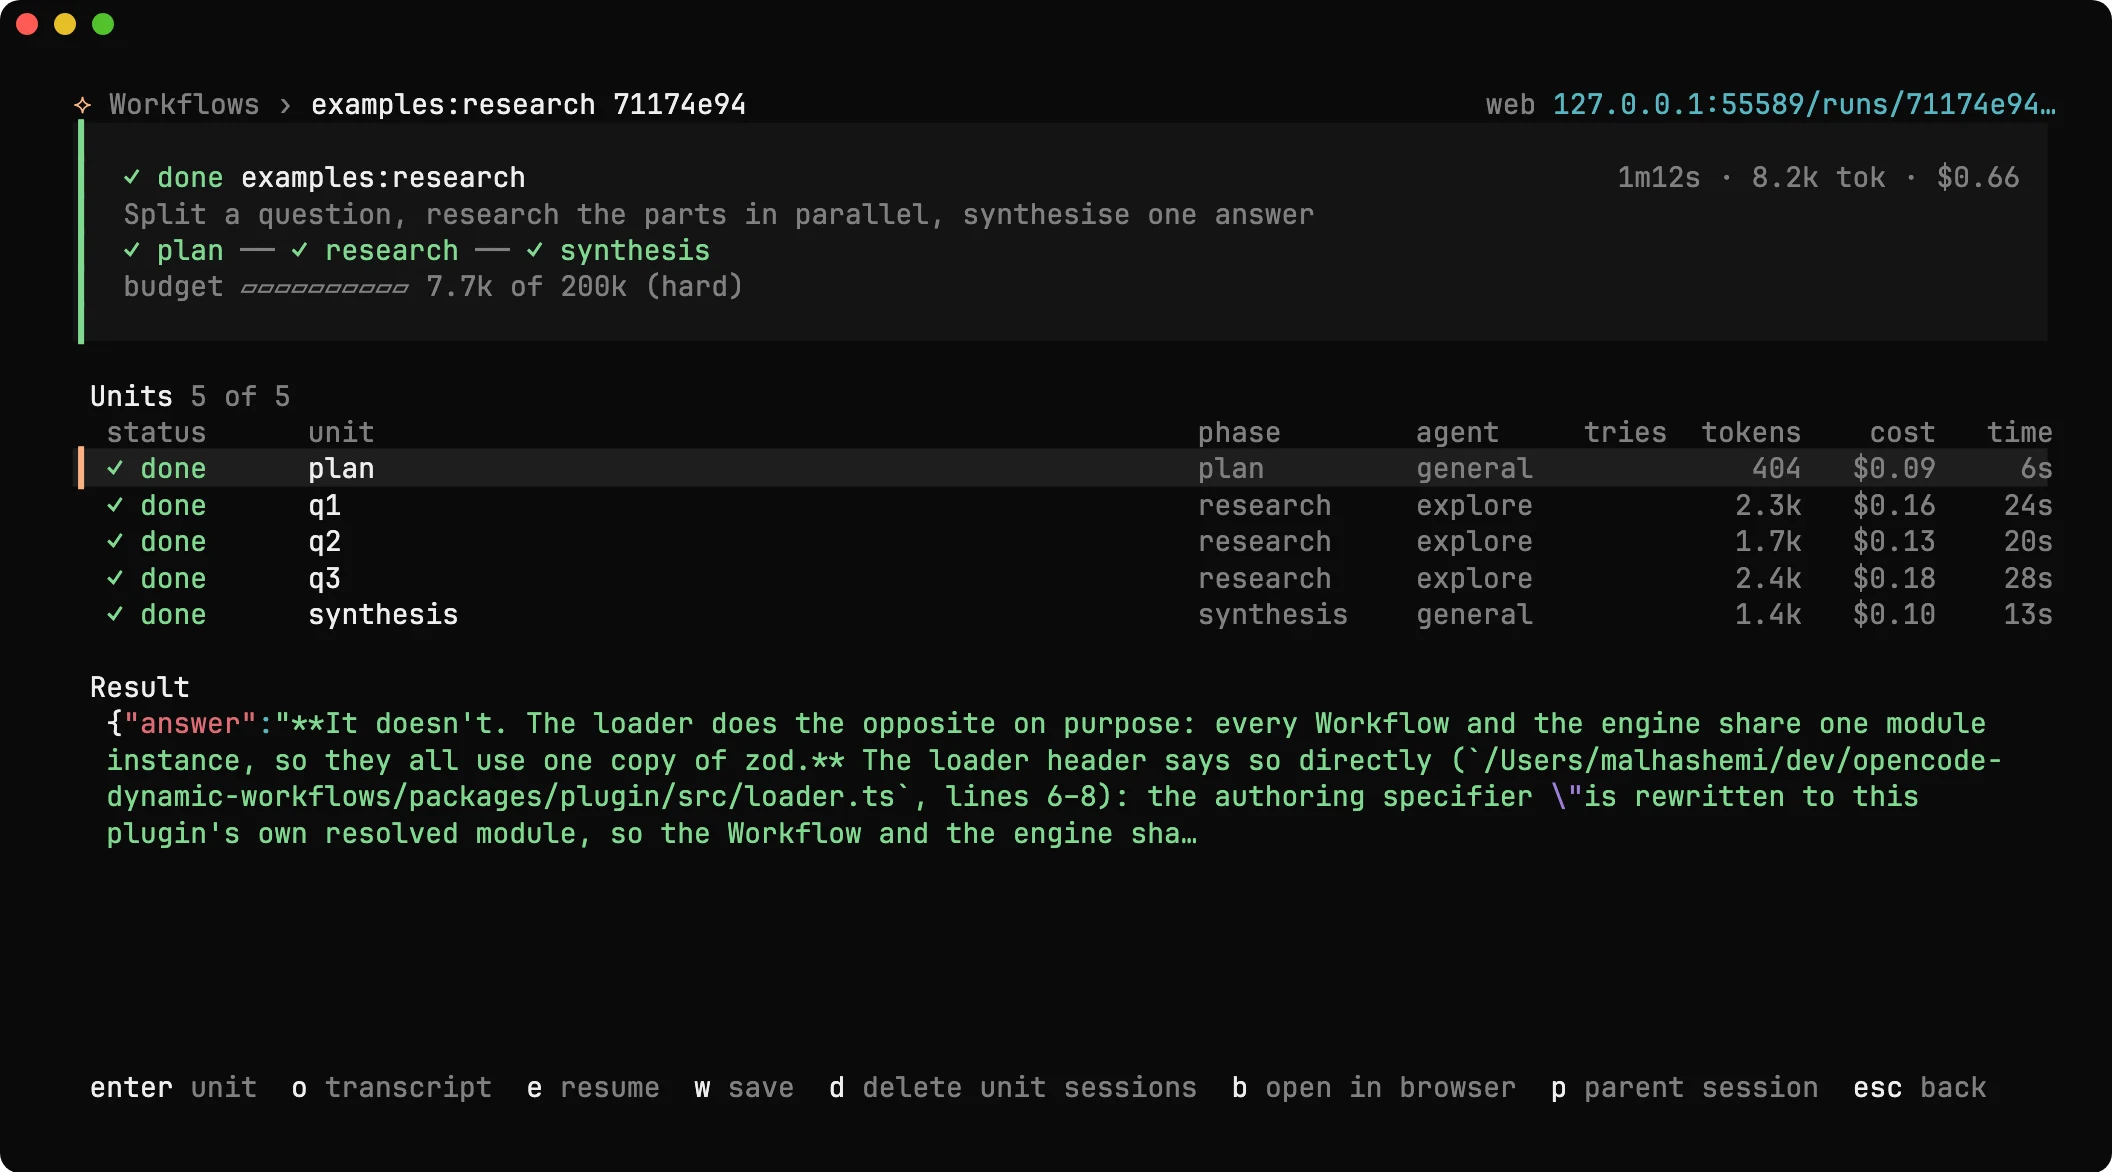Click the agent column header
The height and width of the screenshot is (1172, 2112).
coord(1457,432)
